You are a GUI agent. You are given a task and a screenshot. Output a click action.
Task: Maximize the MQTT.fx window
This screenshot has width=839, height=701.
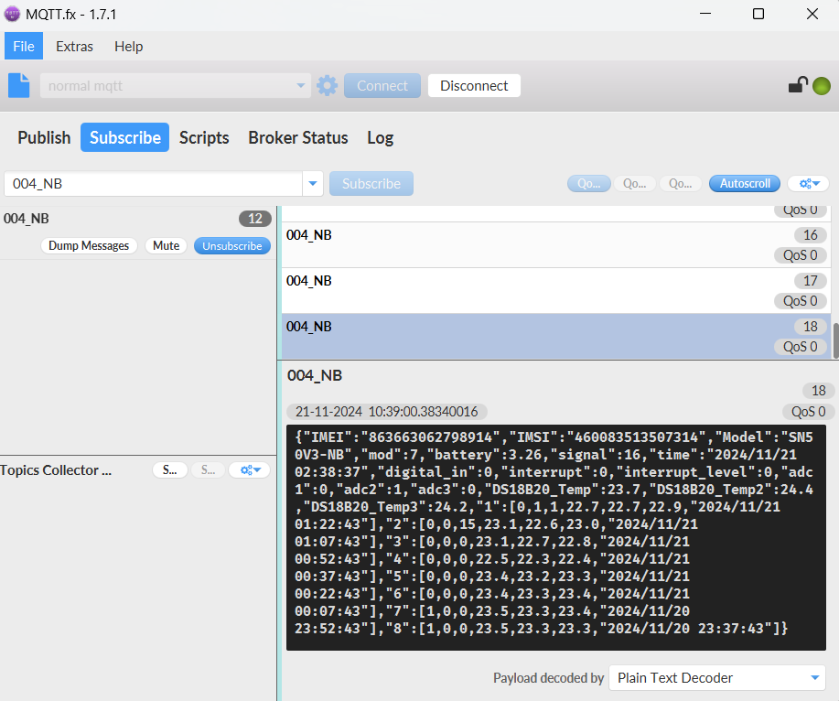click(x=758, y=14)
